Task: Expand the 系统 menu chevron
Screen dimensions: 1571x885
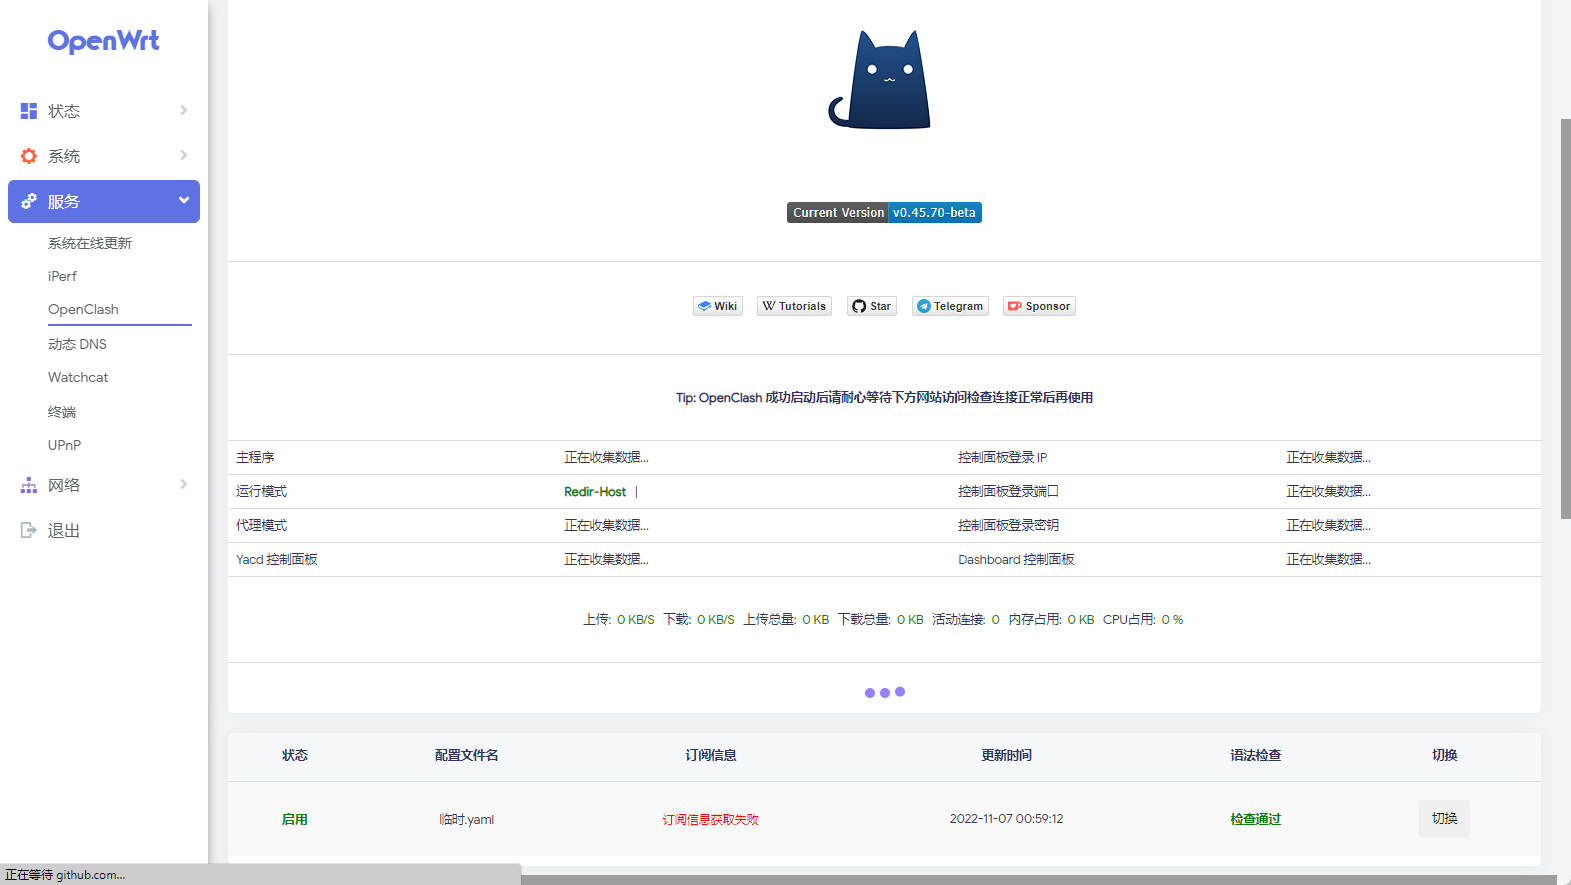Action: tap(184, 155)
